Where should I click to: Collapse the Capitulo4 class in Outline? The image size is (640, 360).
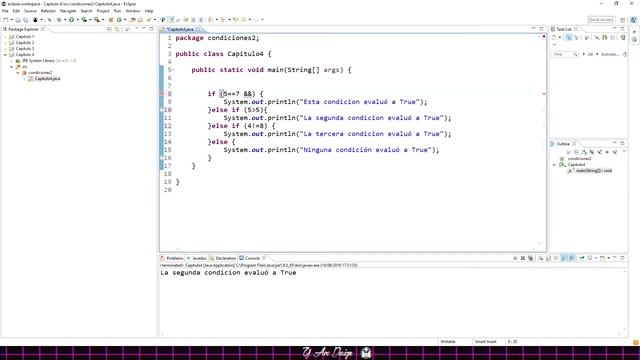(x=554, y=164)
